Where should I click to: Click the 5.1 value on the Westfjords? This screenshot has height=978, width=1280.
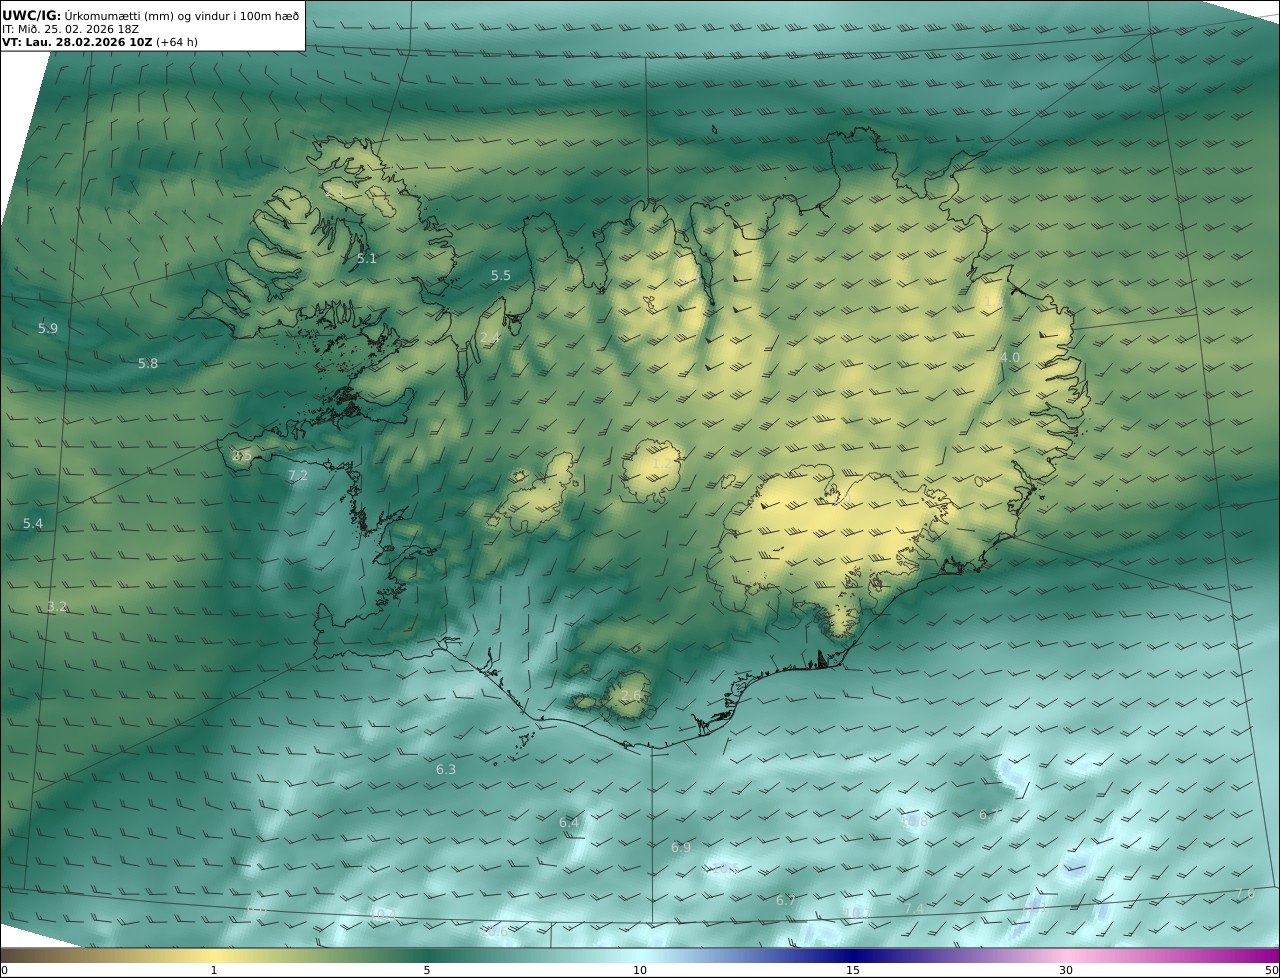pyautogui.click(x=367, y=258)
